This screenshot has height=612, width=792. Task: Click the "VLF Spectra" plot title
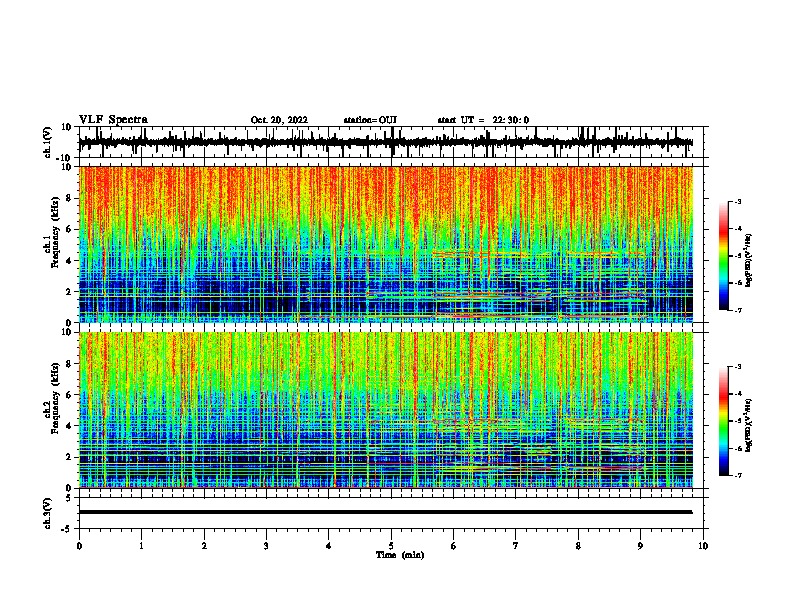113,120
